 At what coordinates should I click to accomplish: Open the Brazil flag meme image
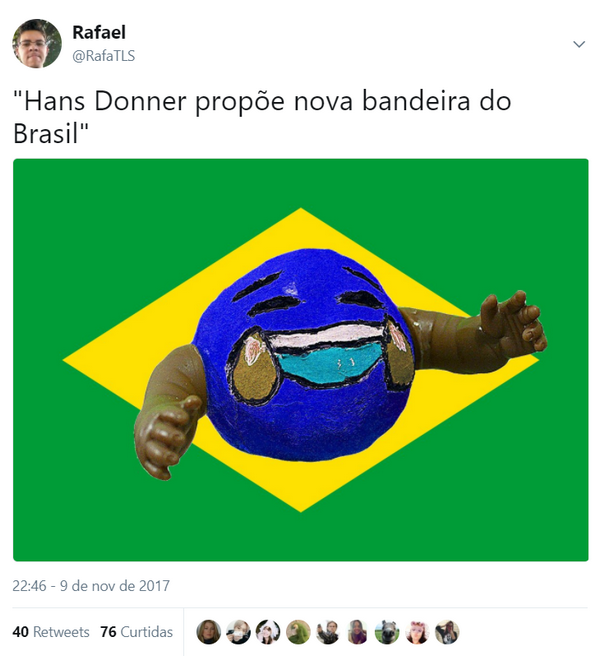click(x=300, y=360)
